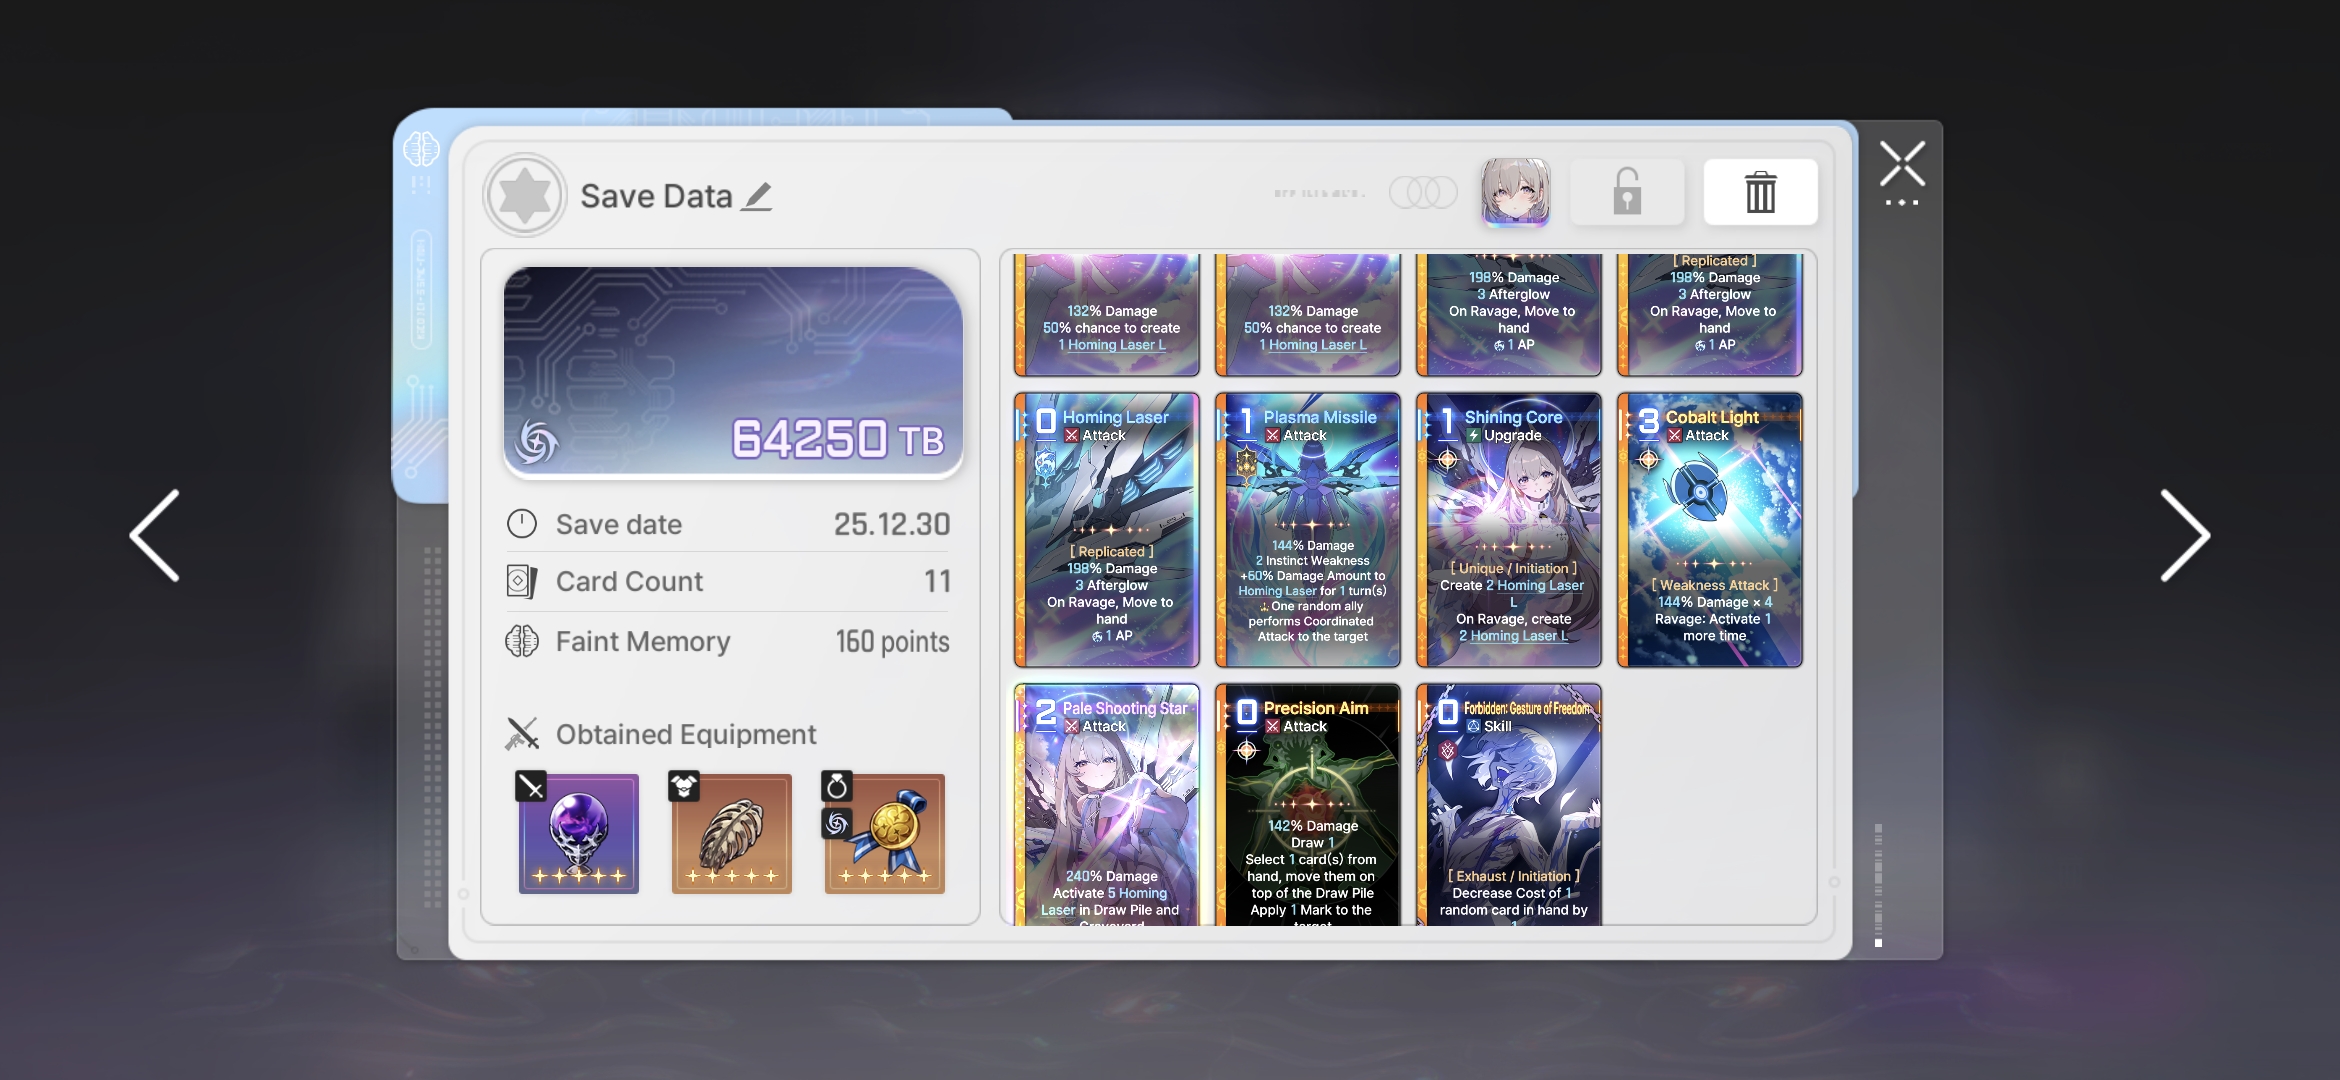Open the Cobalt Light attack card

coord(1709,530)
